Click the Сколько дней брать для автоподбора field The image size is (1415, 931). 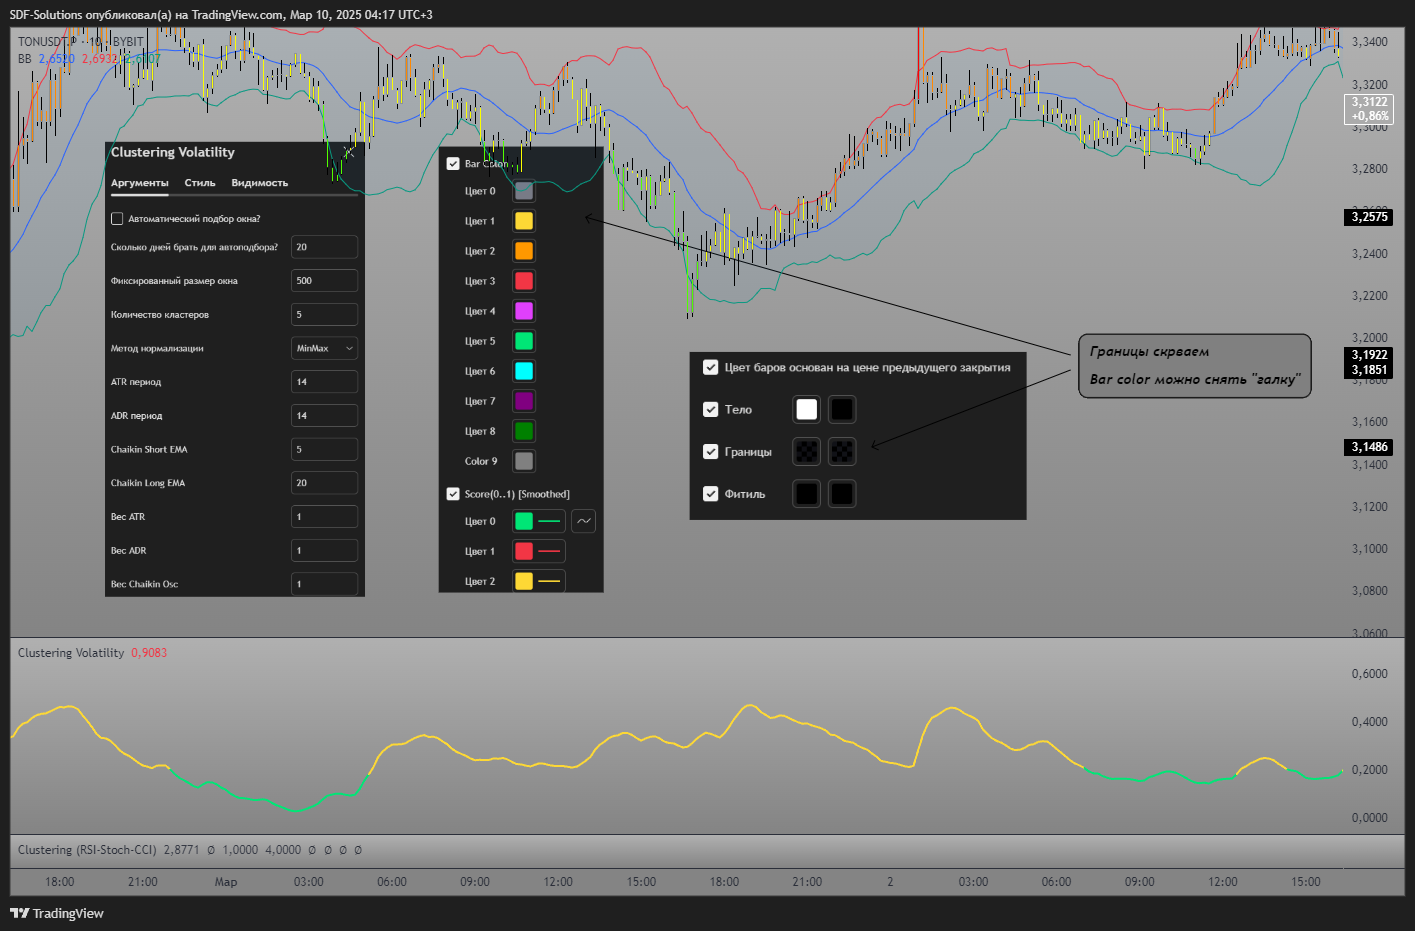(324, 247)
